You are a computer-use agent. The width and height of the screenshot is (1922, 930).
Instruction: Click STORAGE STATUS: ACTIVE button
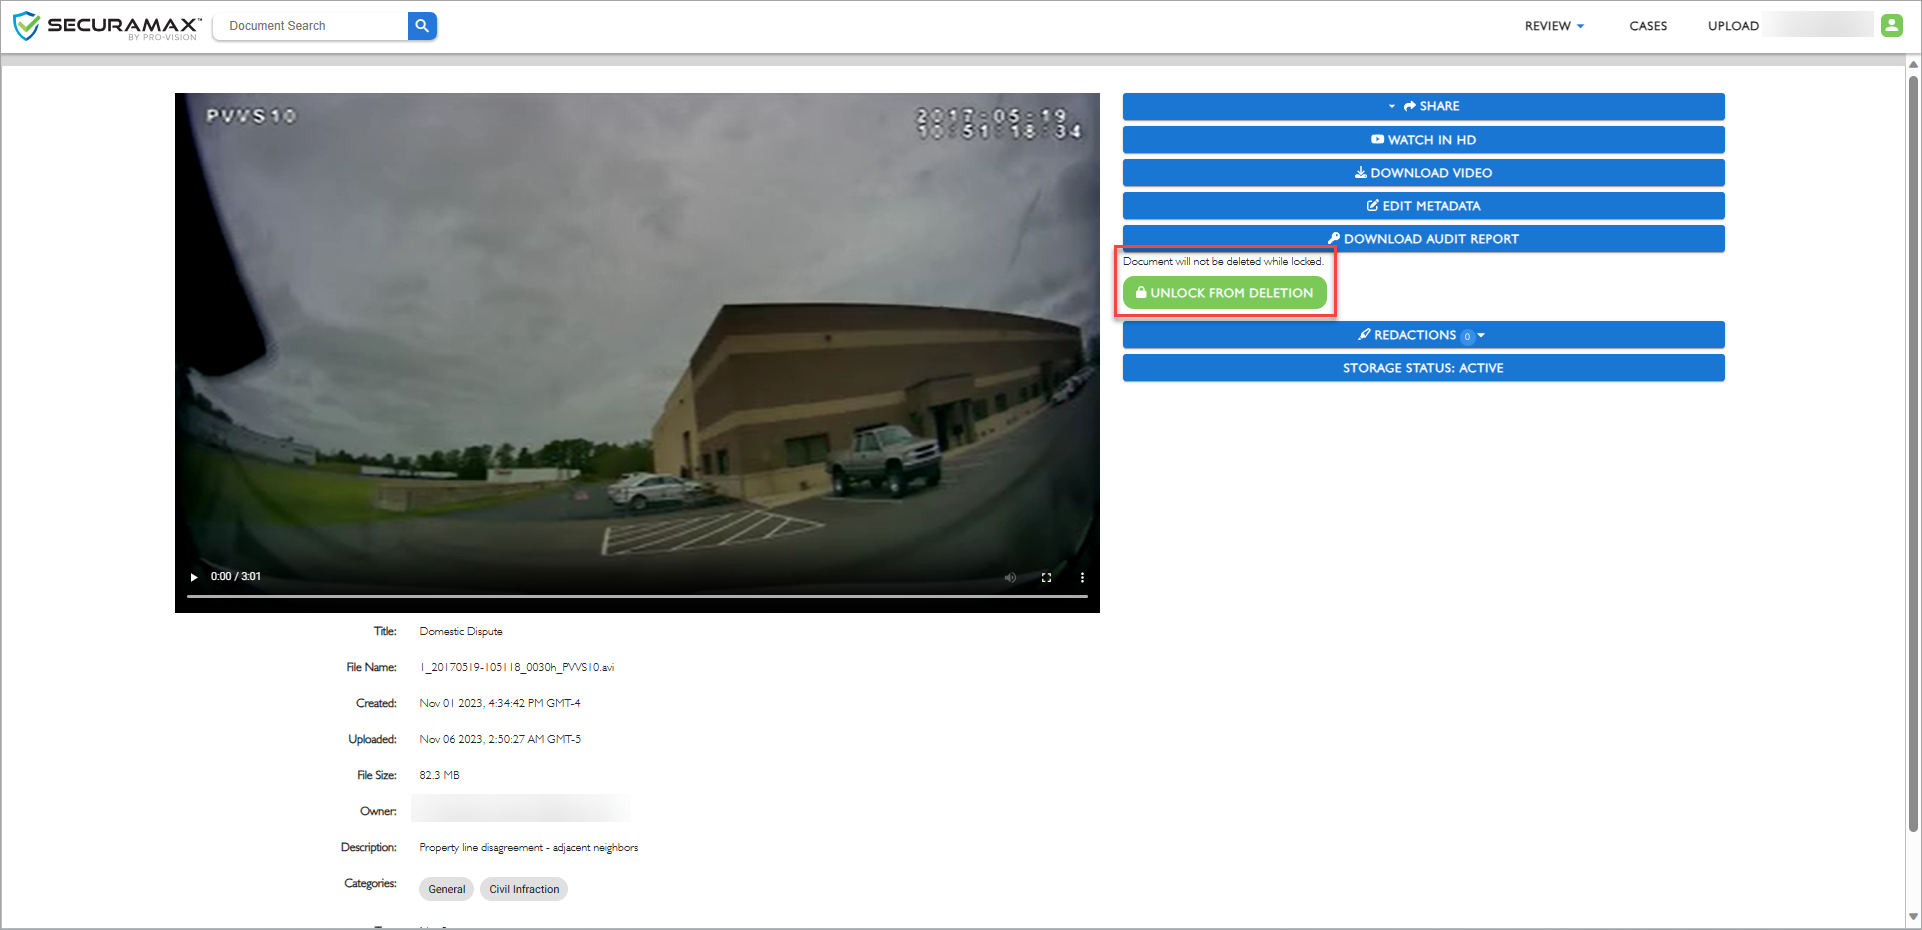point(1423,368)
